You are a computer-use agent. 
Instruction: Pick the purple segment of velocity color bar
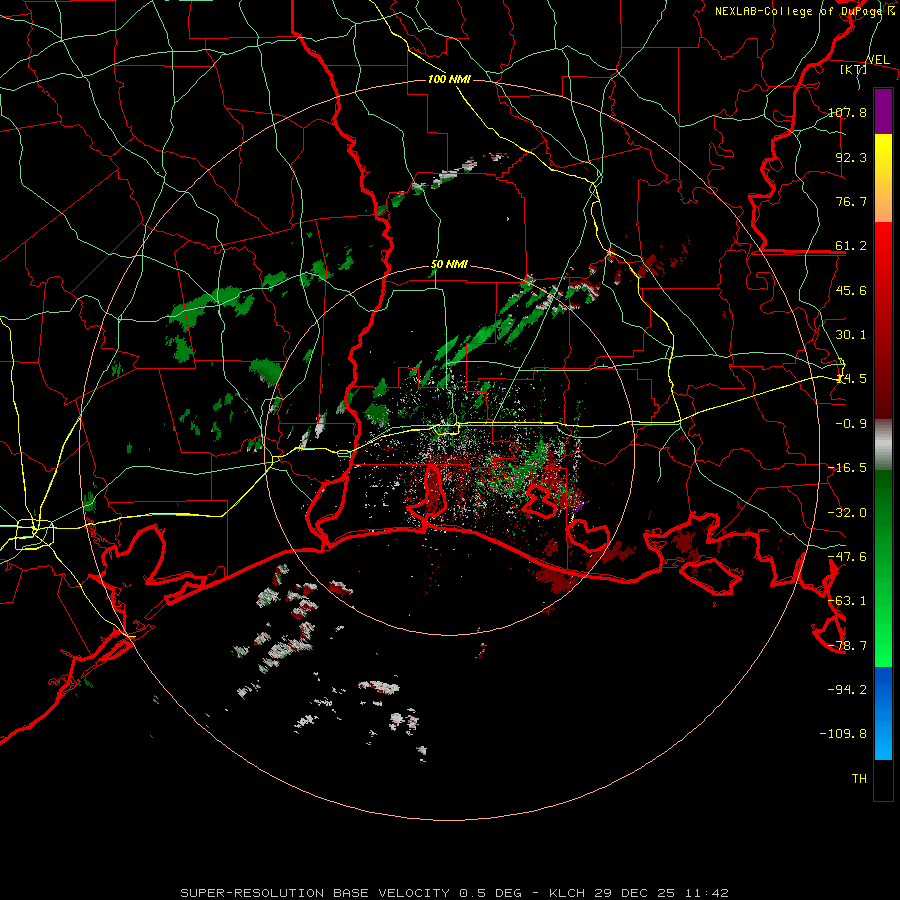pyautogui.click(x=883, y=112)
